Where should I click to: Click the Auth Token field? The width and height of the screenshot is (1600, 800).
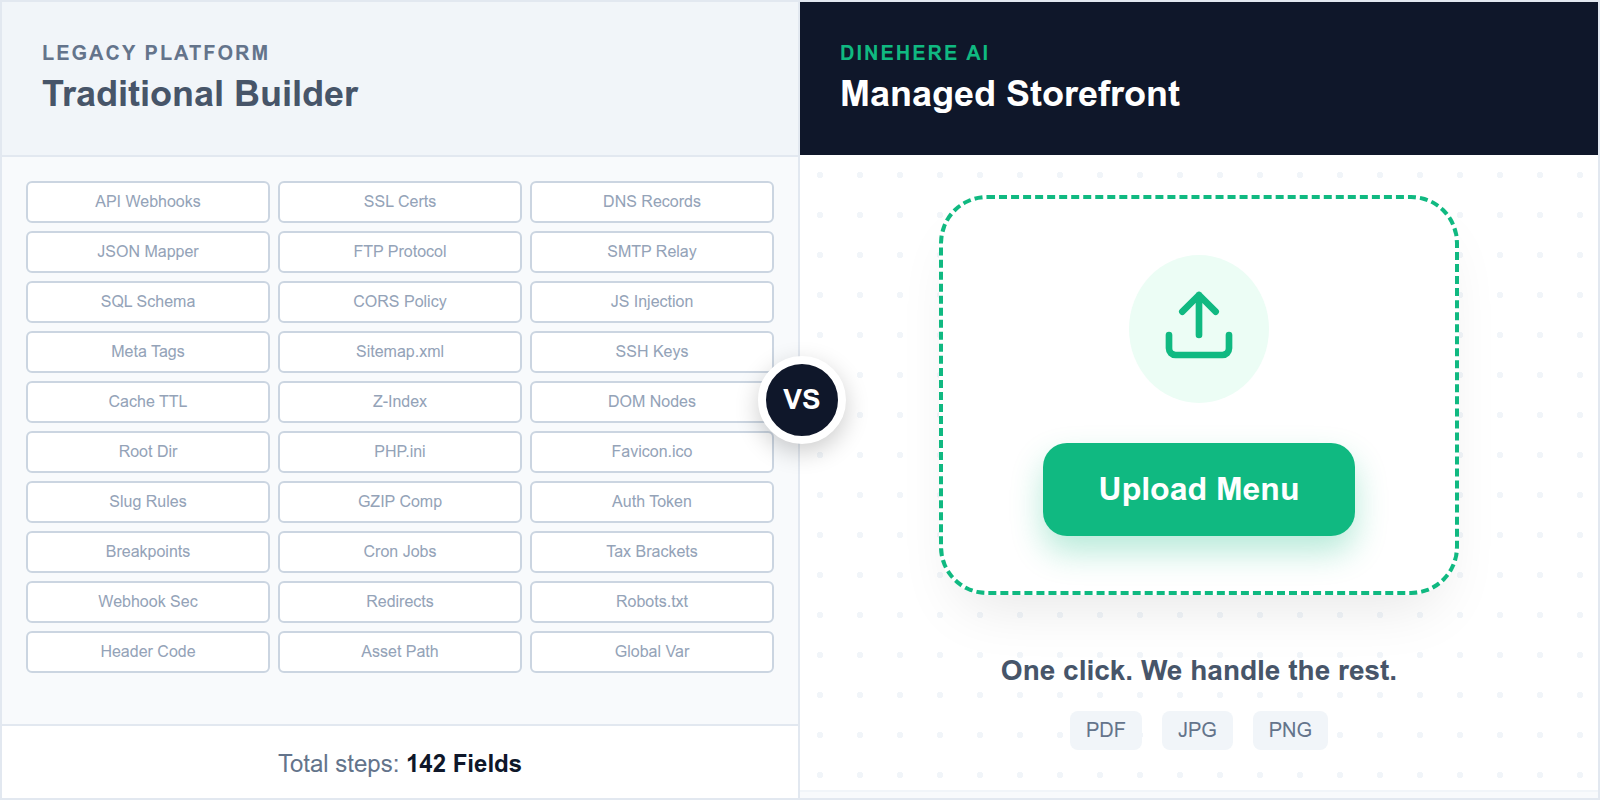pyautogui.click(x=652, y=502)
